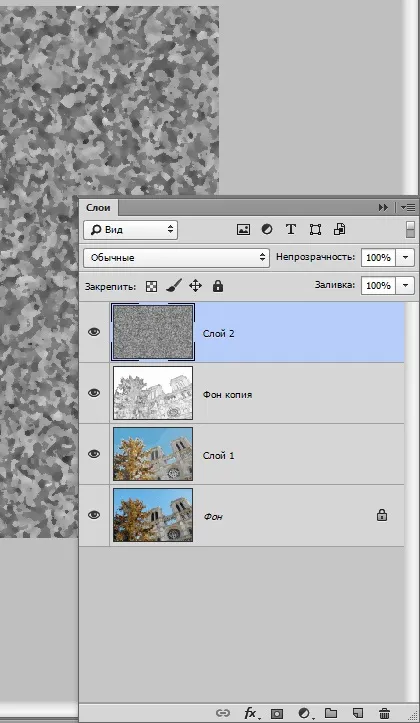Select the Слой 1 layer thumbnail
The image size is (420, 723).
coord(153,454)
